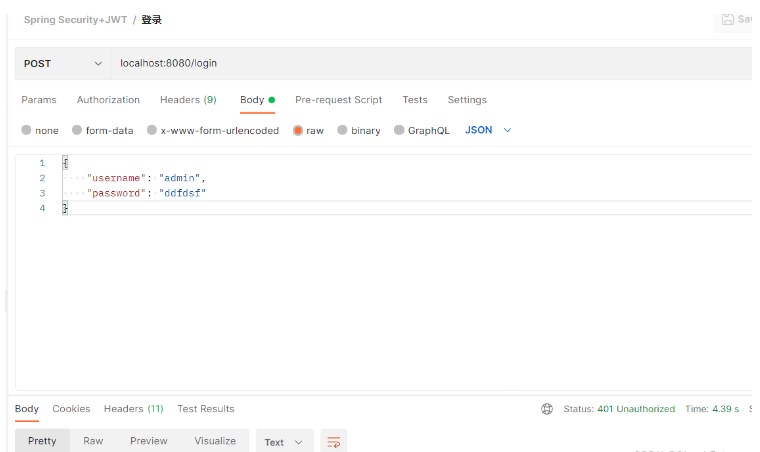Open the Pre-request Script tab
Viewport: 760px width, 452px height.
[x=338, y=100]
